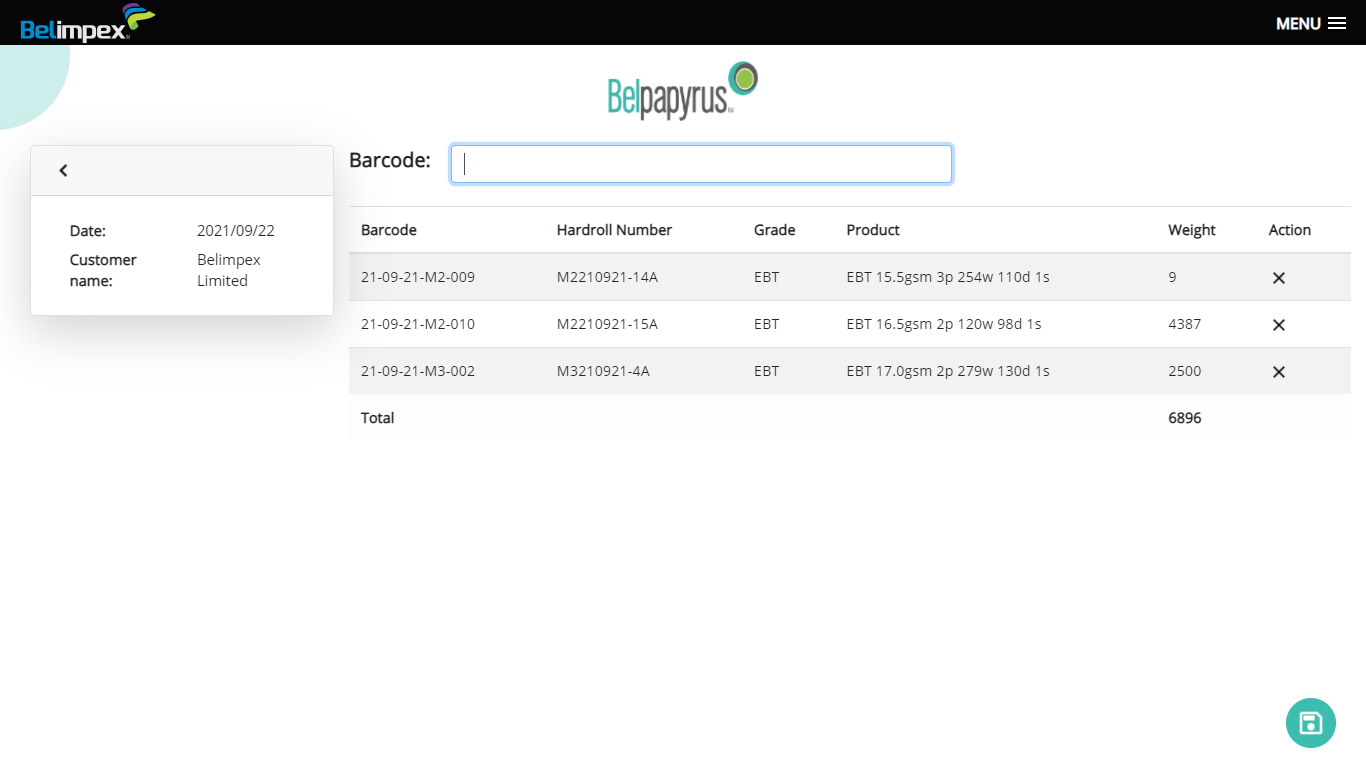Click the Total row label

click(378, 418)
